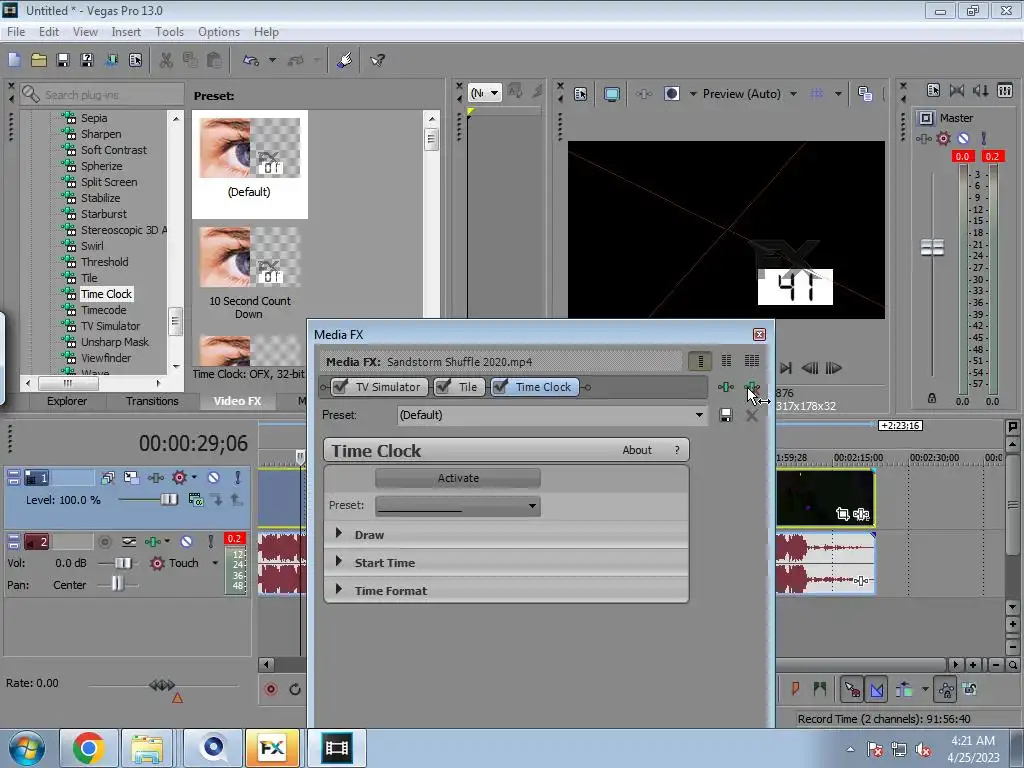Click the split screen view preview icon
Screen dimensions: 1024x768
pyautogui.click(x=671, y=94)
